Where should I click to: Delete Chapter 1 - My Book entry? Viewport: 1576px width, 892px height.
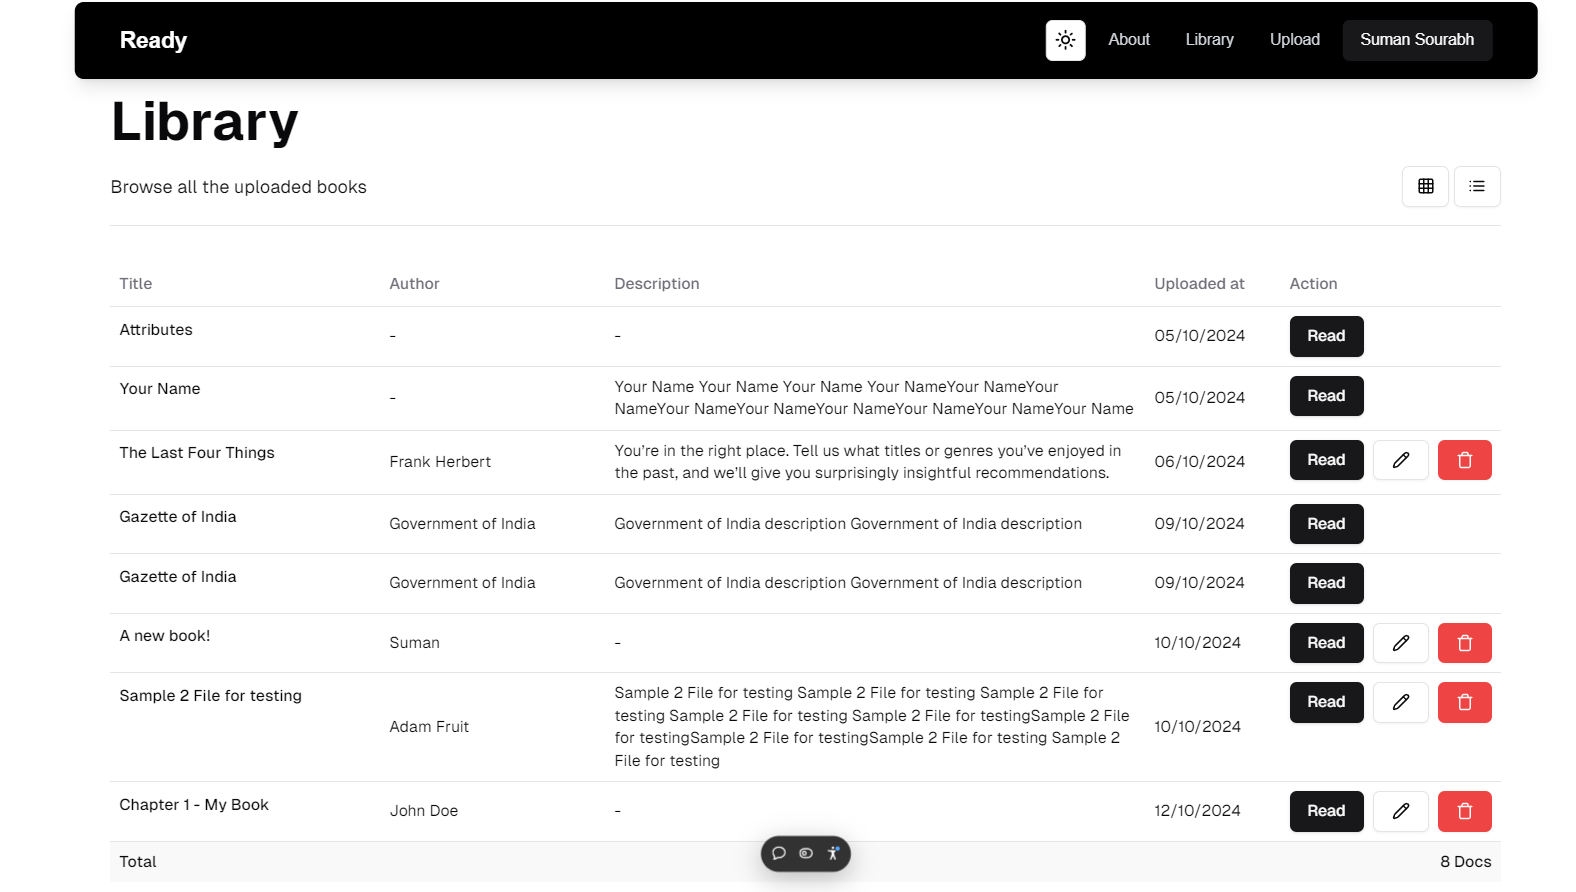pos(1464,811)
